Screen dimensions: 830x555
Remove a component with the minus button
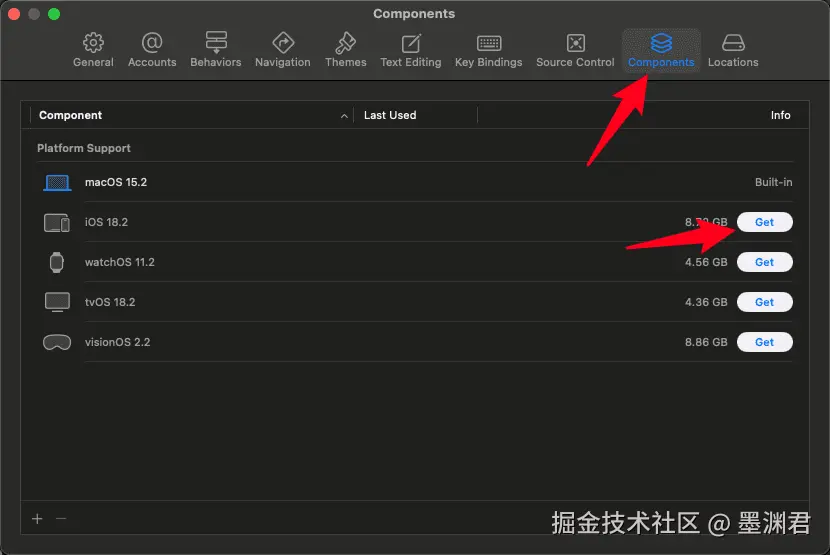tap(61, 518)
